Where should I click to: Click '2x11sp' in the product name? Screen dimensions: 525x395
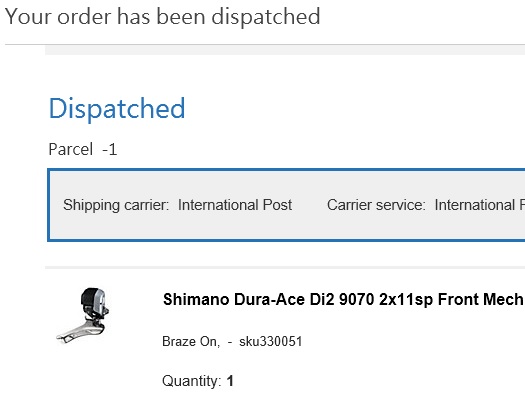(x=406, y=300)
